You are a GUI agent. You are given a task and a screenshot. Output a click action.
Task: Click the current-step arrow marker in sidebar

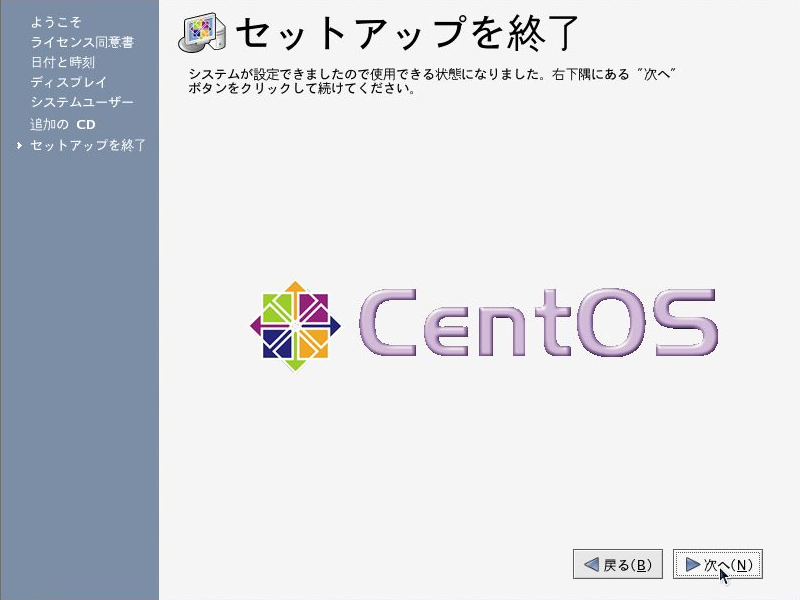[x=19, y=145]
